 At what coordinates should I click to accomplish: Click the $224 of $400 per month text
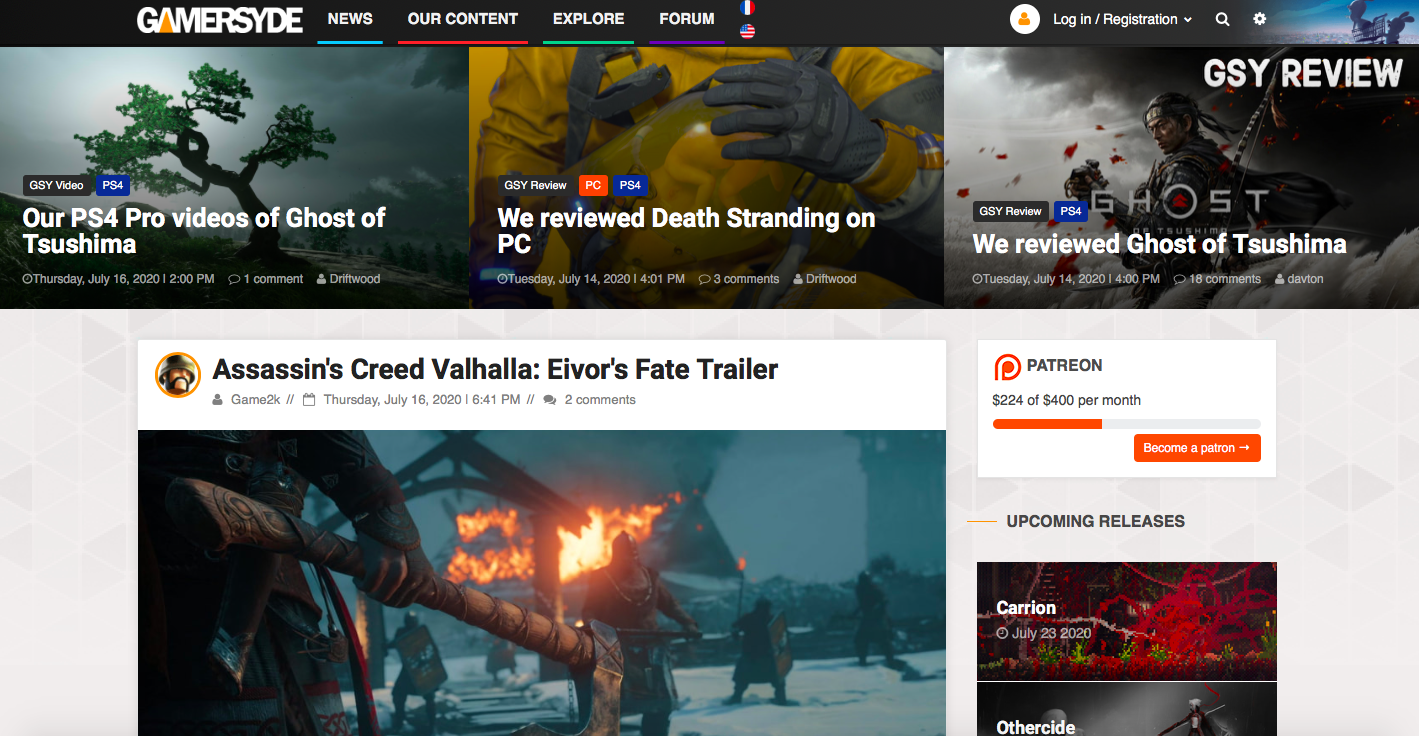click(x=1066, y=400)
